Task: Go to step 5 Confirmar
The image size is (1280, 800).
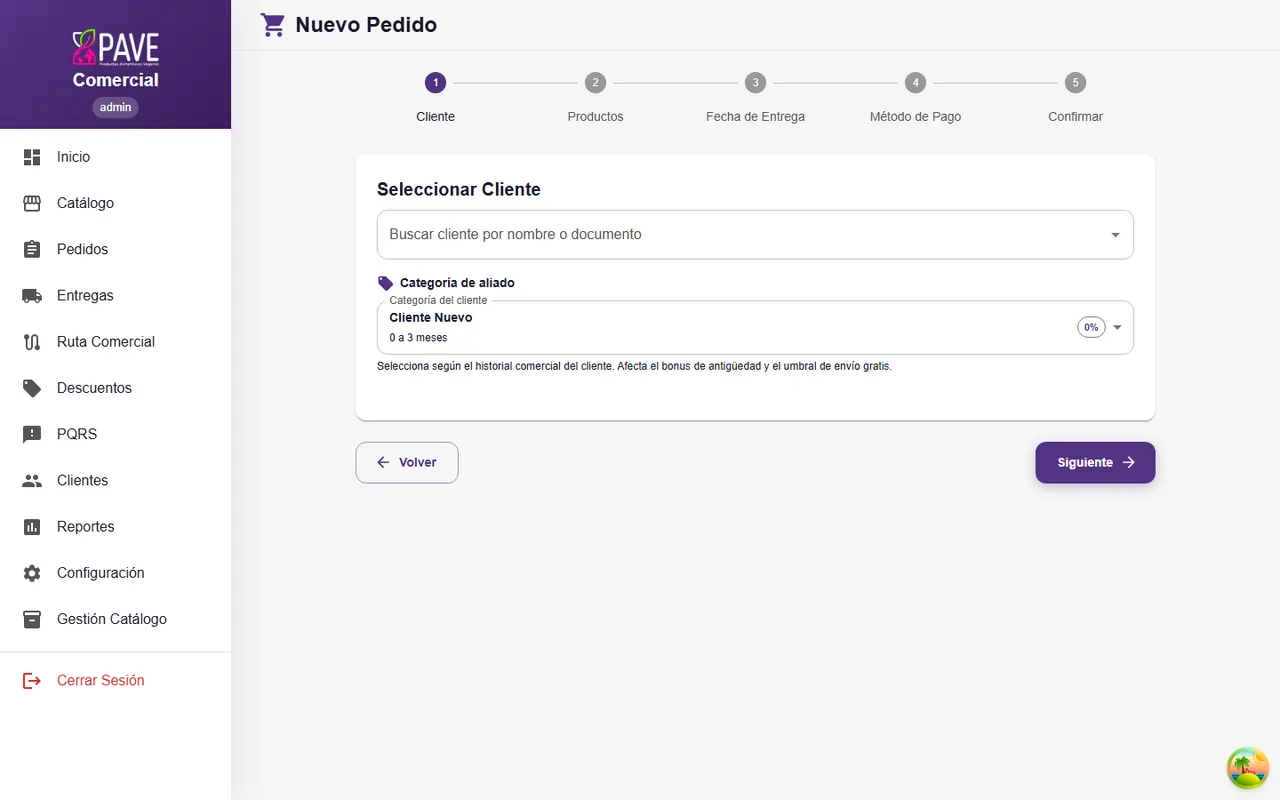Action: click(x=1075, y=98)
